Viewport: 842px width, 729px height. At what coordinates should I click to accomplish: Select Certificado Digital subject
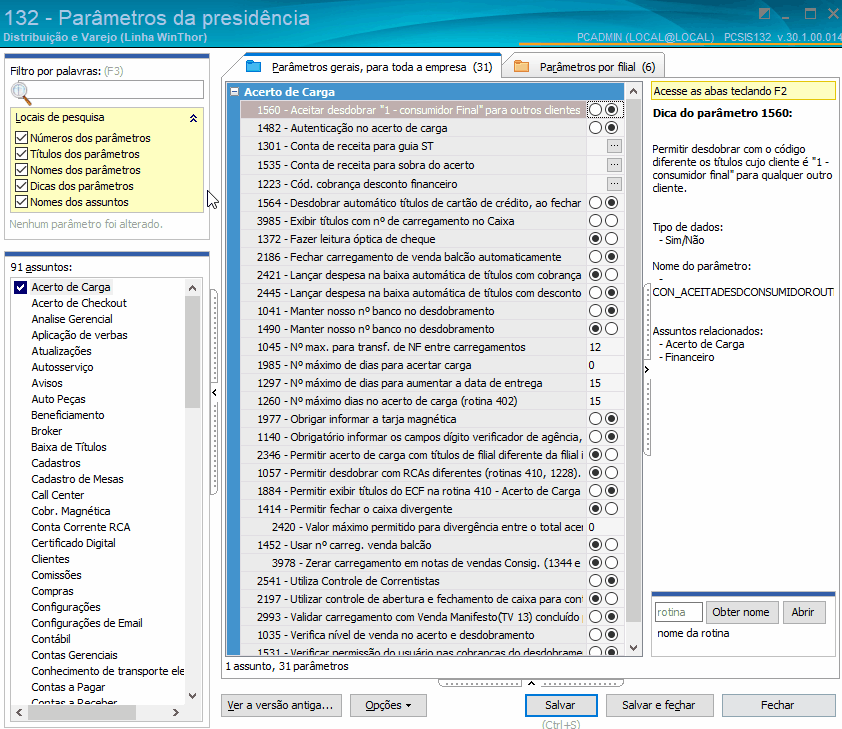pos(74,543)
